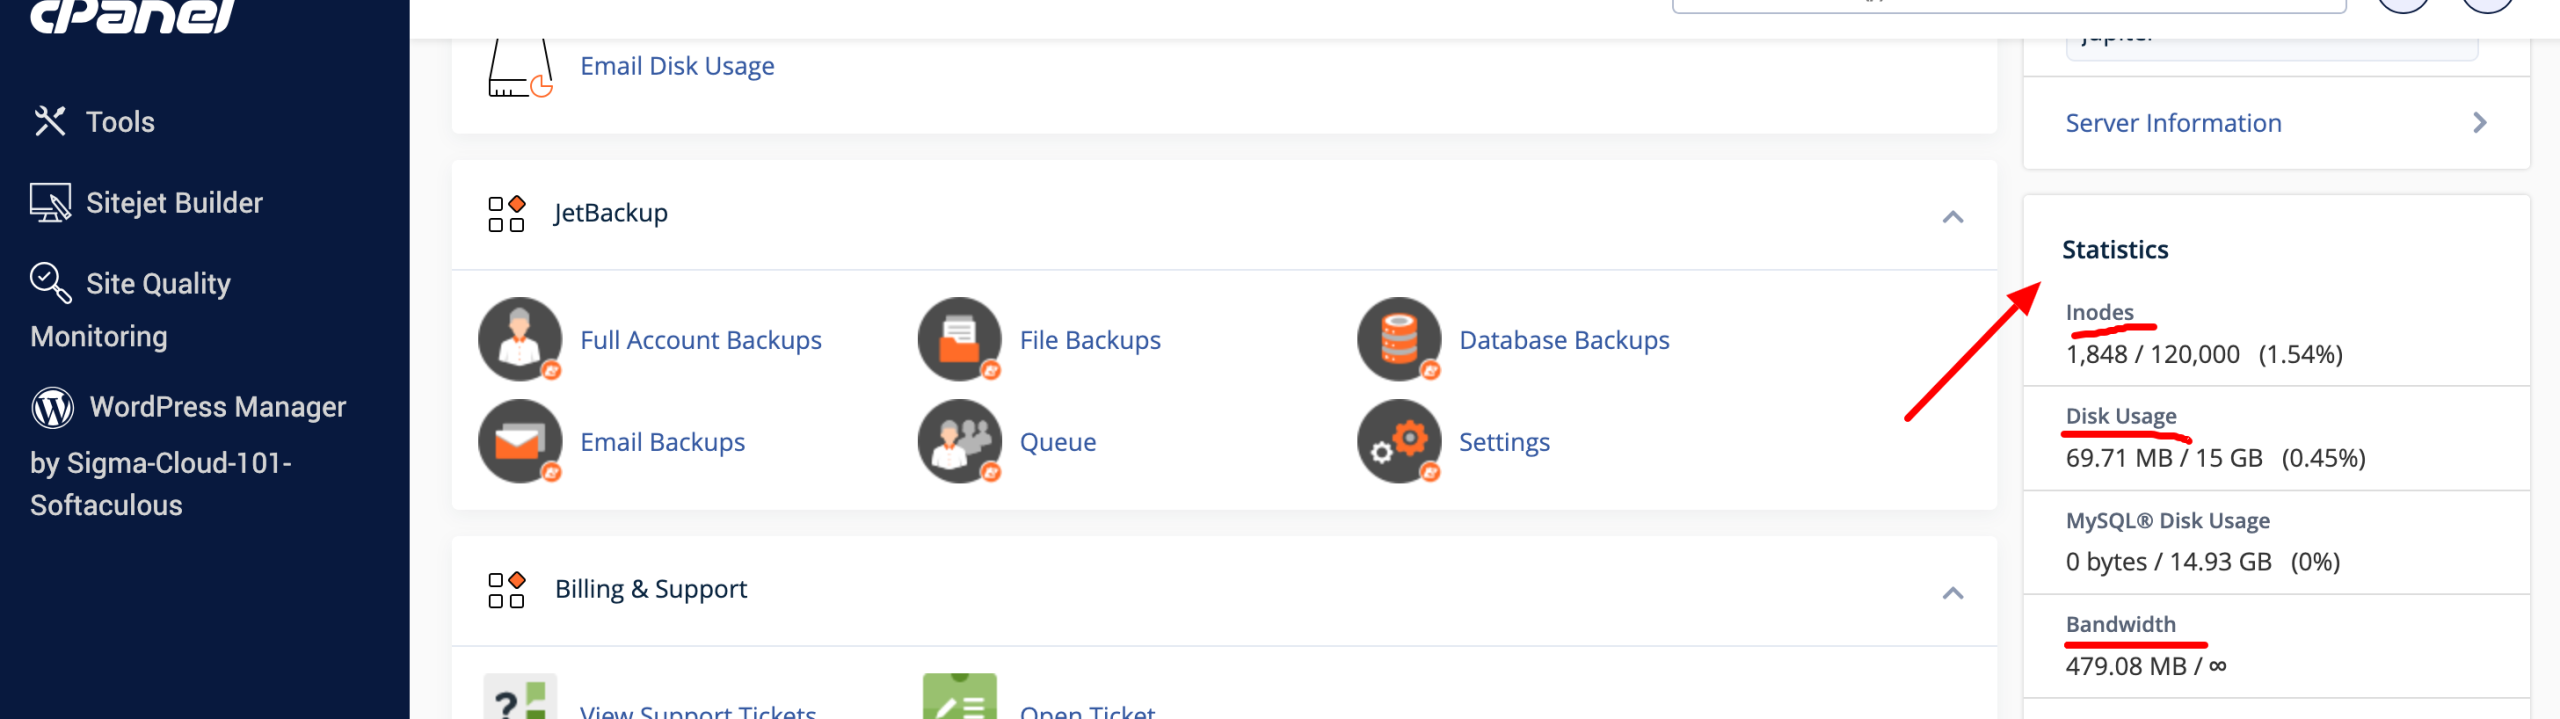
Task: Open the Database Backups link
Action: [1564, 340]
